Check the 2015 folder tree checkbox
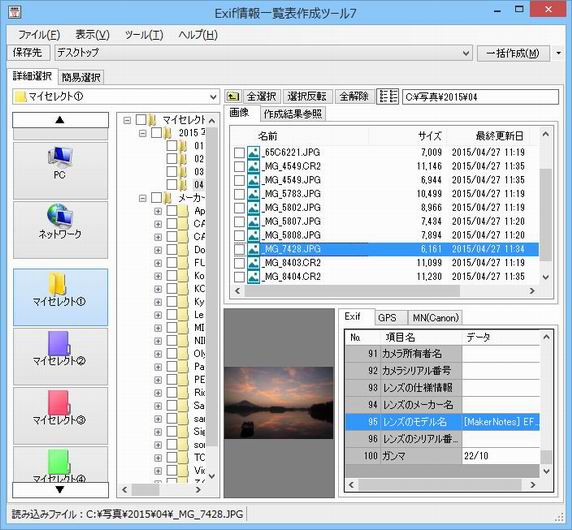The height and width of the screenshot is (530, 572). [x=156, y=133]
